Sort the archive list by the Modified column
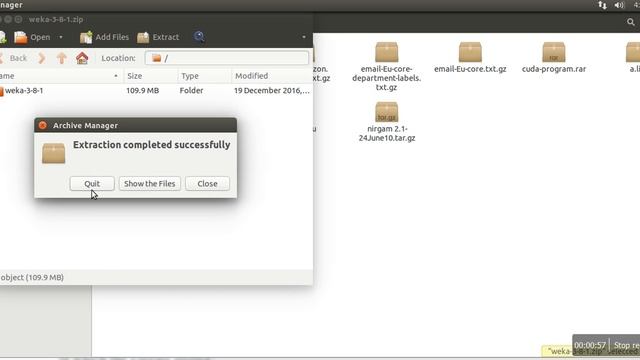The width and height of the screenshot is (640, 360). 272,76
